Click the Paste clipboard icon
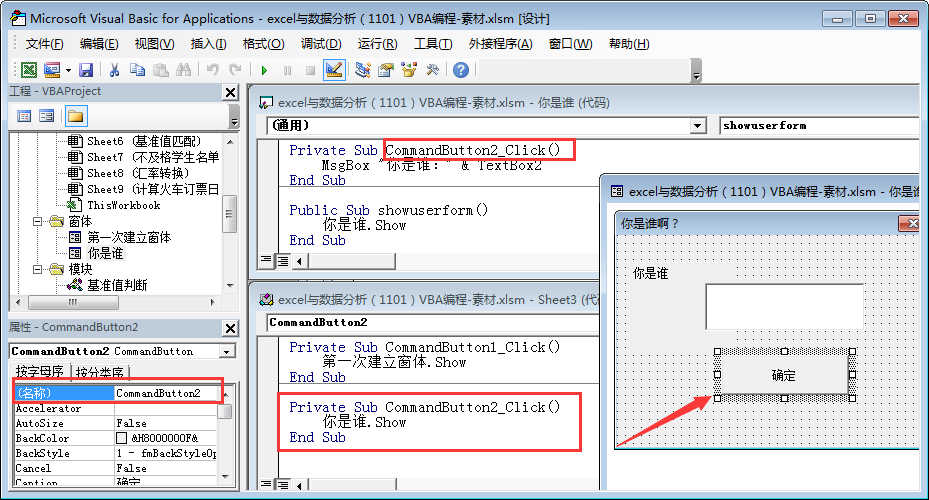The width and height of the screenshot is (929, 500). pyautogui.click(x=161, y=70)
